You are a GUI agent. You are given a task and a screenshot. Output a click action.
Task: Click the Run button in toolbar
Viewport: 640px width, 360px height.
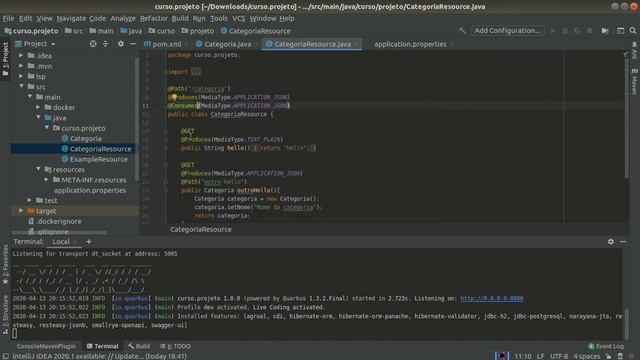click(x=553, y=31)
